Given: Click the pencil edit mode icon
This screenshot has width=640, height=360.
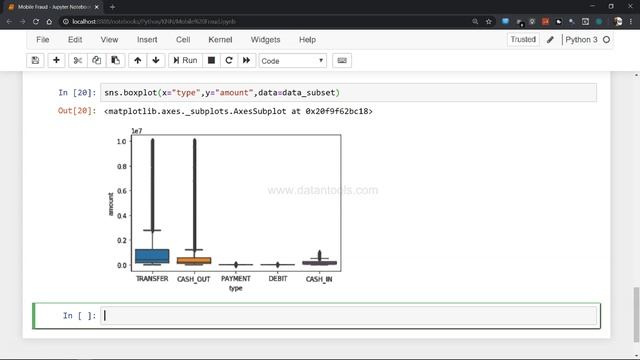Looking at the screenshot, I should coord(550,40).
